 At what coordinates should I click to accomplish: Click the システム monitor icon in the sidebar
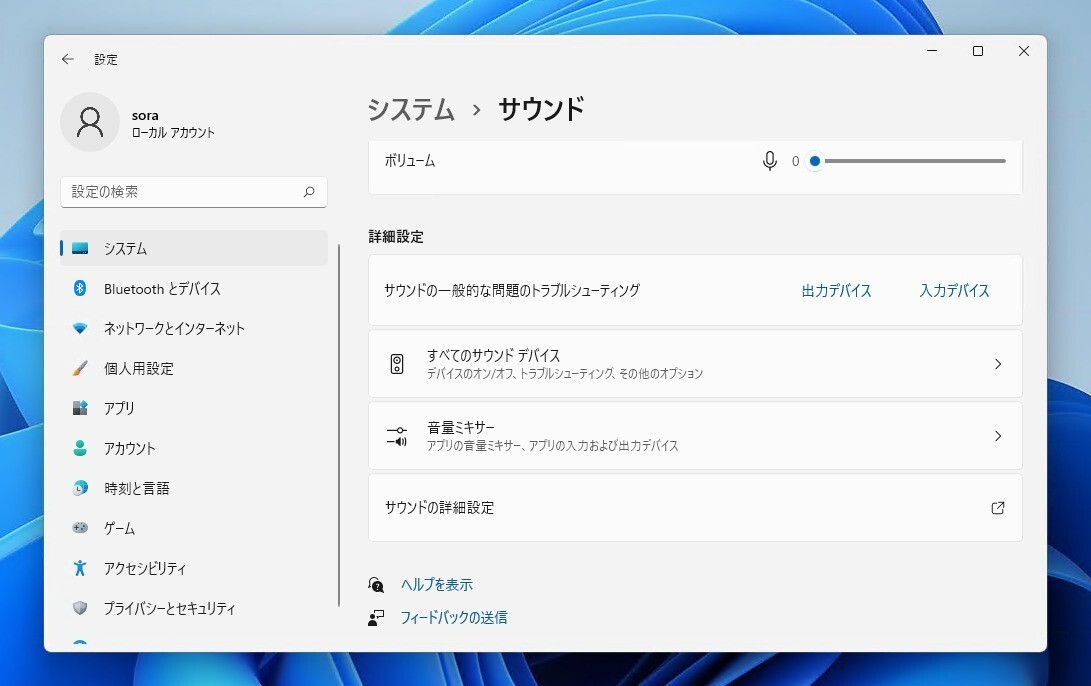[80, 248]
